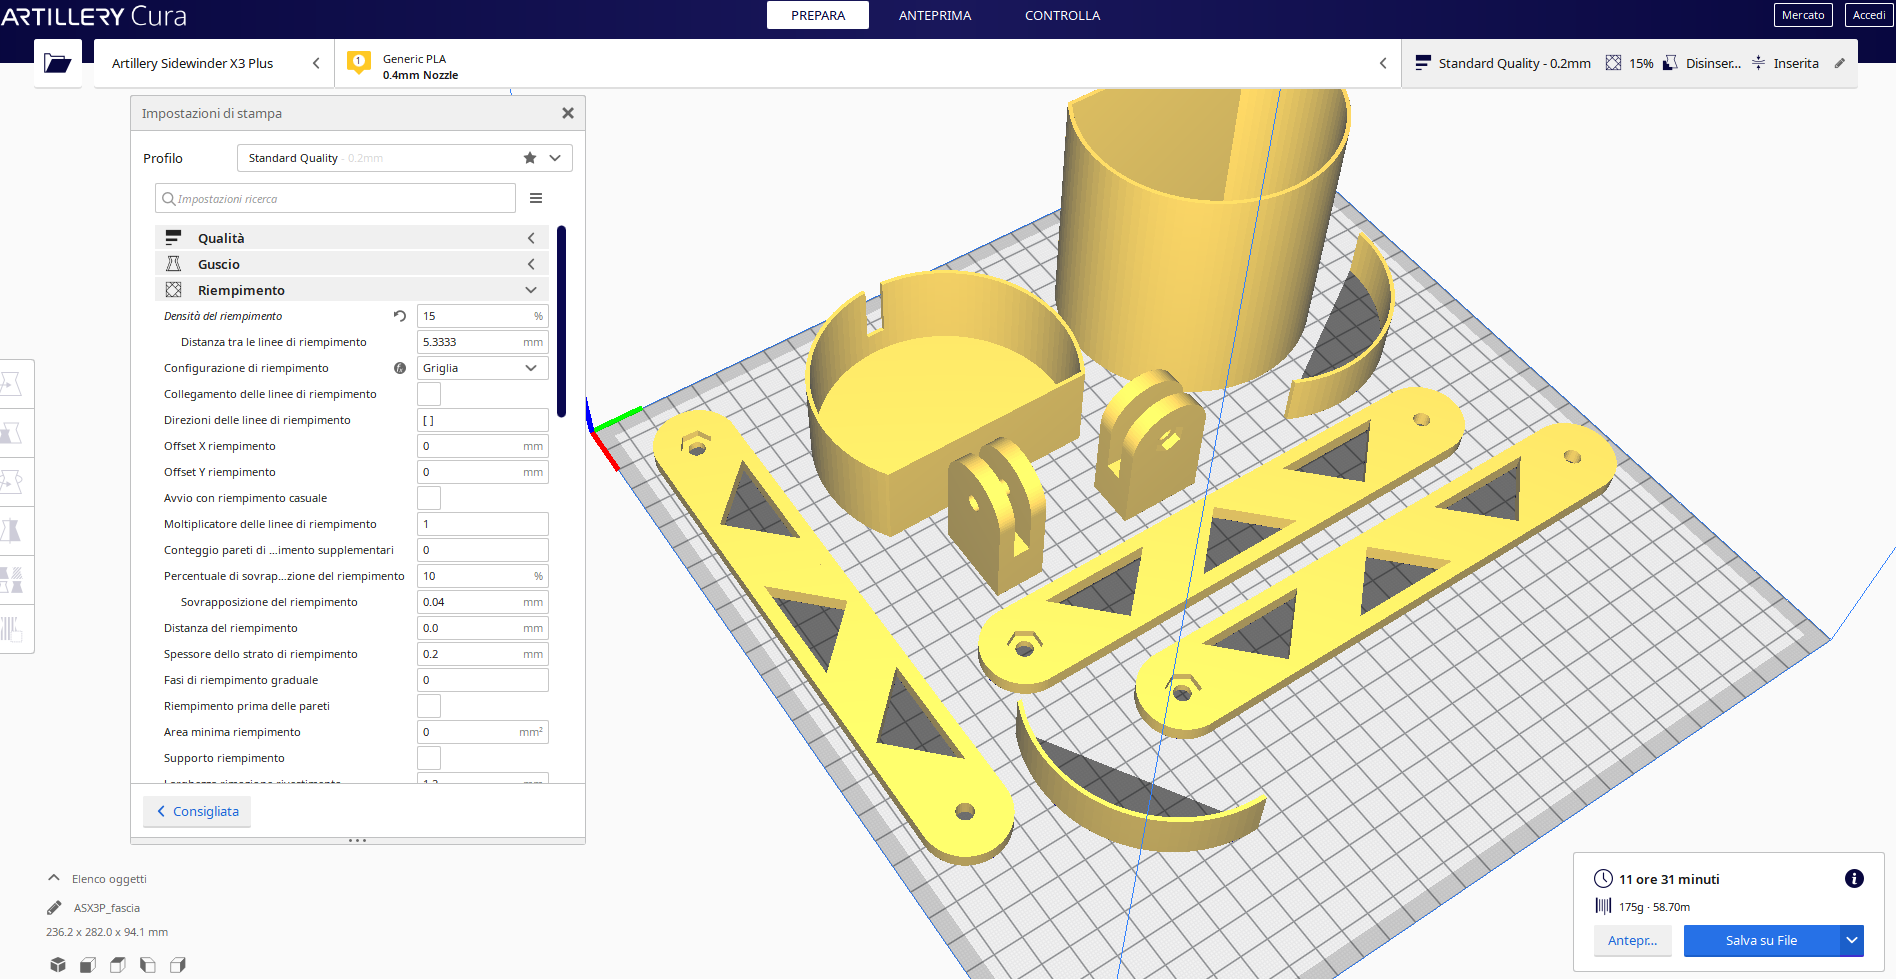Viewport: 1896px width, 979px height.
Task: Click the print info icon beside time estimate
Action: click(1853, 879)
